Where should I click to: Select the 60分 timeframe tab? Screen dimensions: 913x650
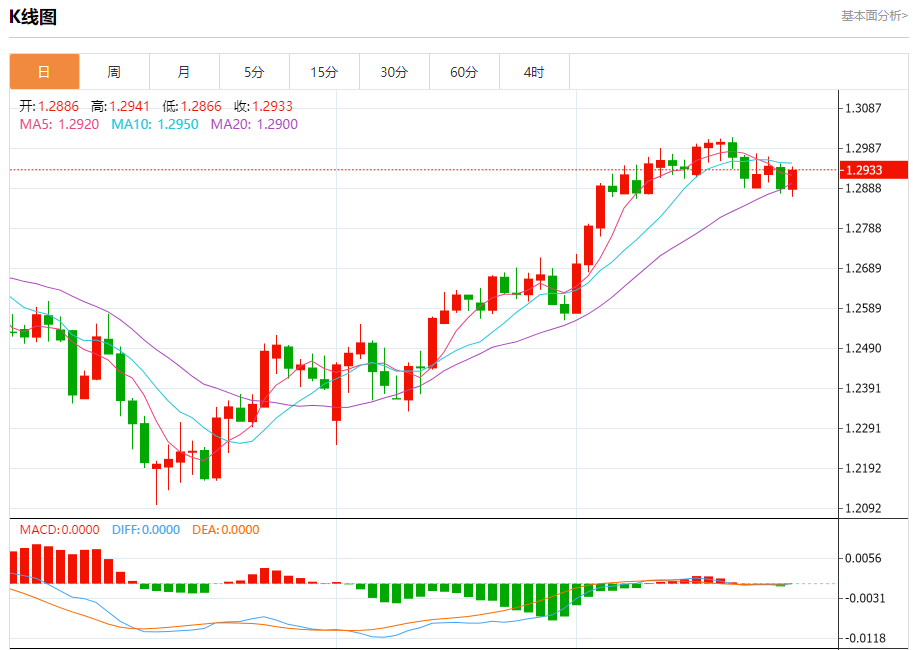(464, 72)
